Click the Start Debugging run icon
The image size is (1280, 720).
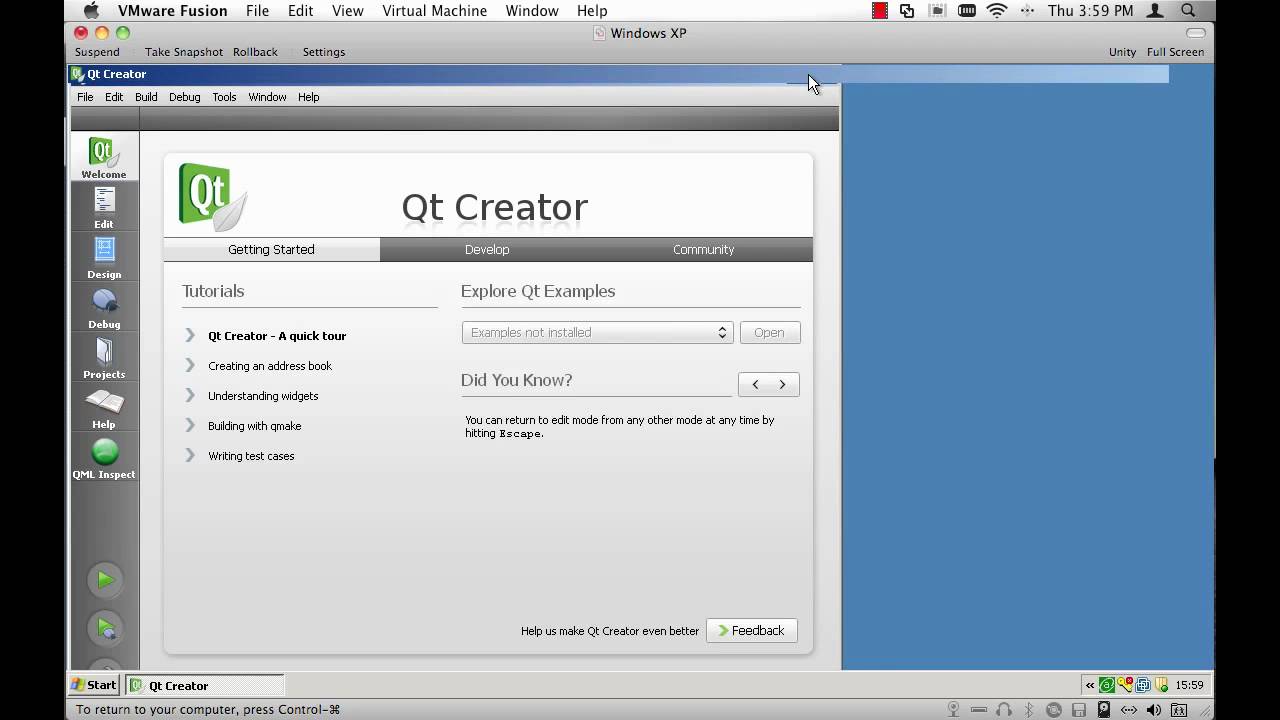pyautogui.click(x=105, y=629)
